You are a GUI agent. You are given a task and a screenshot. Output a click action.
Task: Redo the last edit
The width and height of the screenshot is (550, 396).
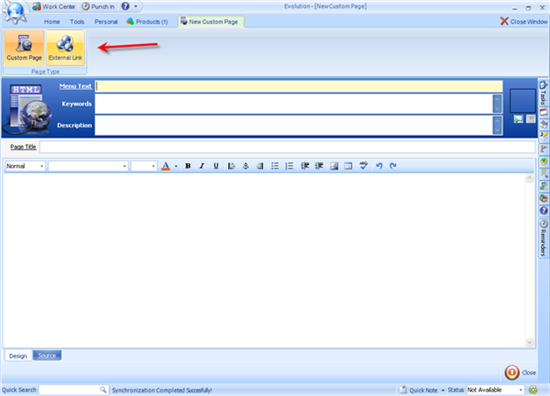tap(393, 166)
